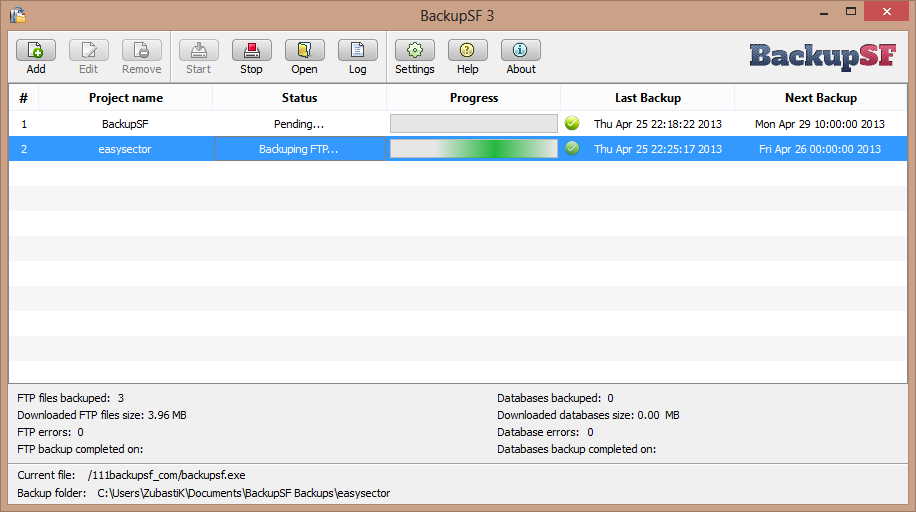Click 'FTP files backuped: 3' label

[71, 398]
